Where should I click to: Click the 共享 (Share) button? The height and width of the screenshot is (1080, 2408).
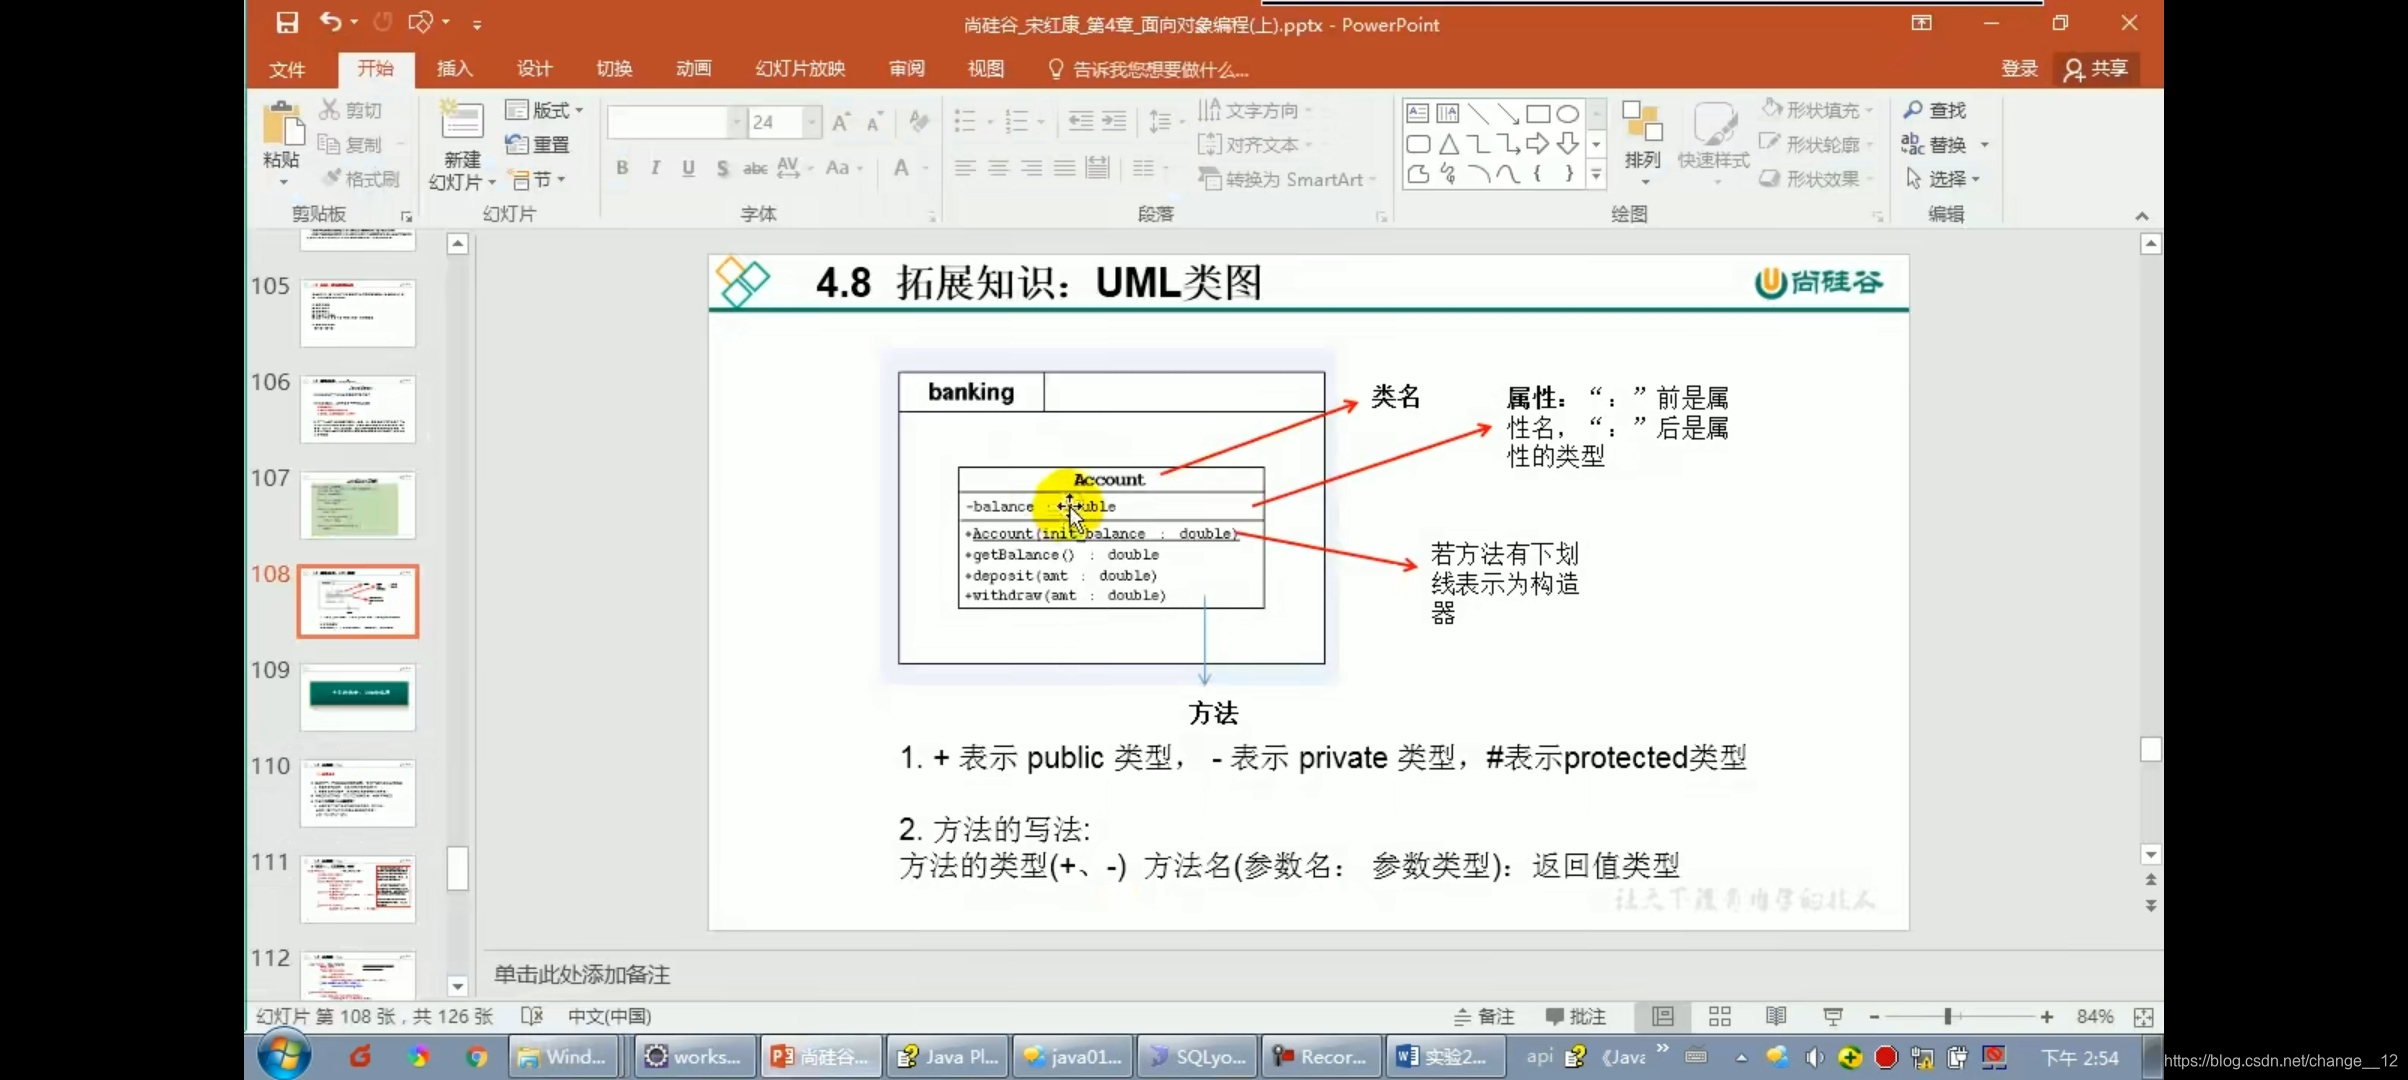point(2097,69)
